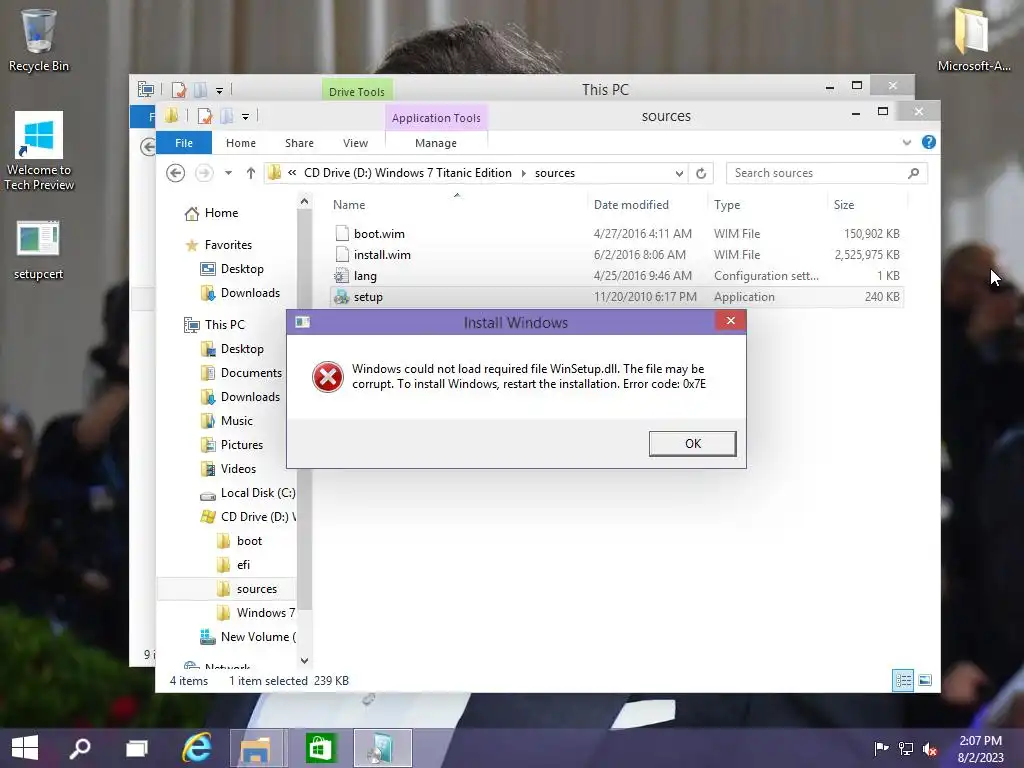1024x768 pixels.
Task: Open the recent locations dropdown arrow
Action: (x=228, y=173)
